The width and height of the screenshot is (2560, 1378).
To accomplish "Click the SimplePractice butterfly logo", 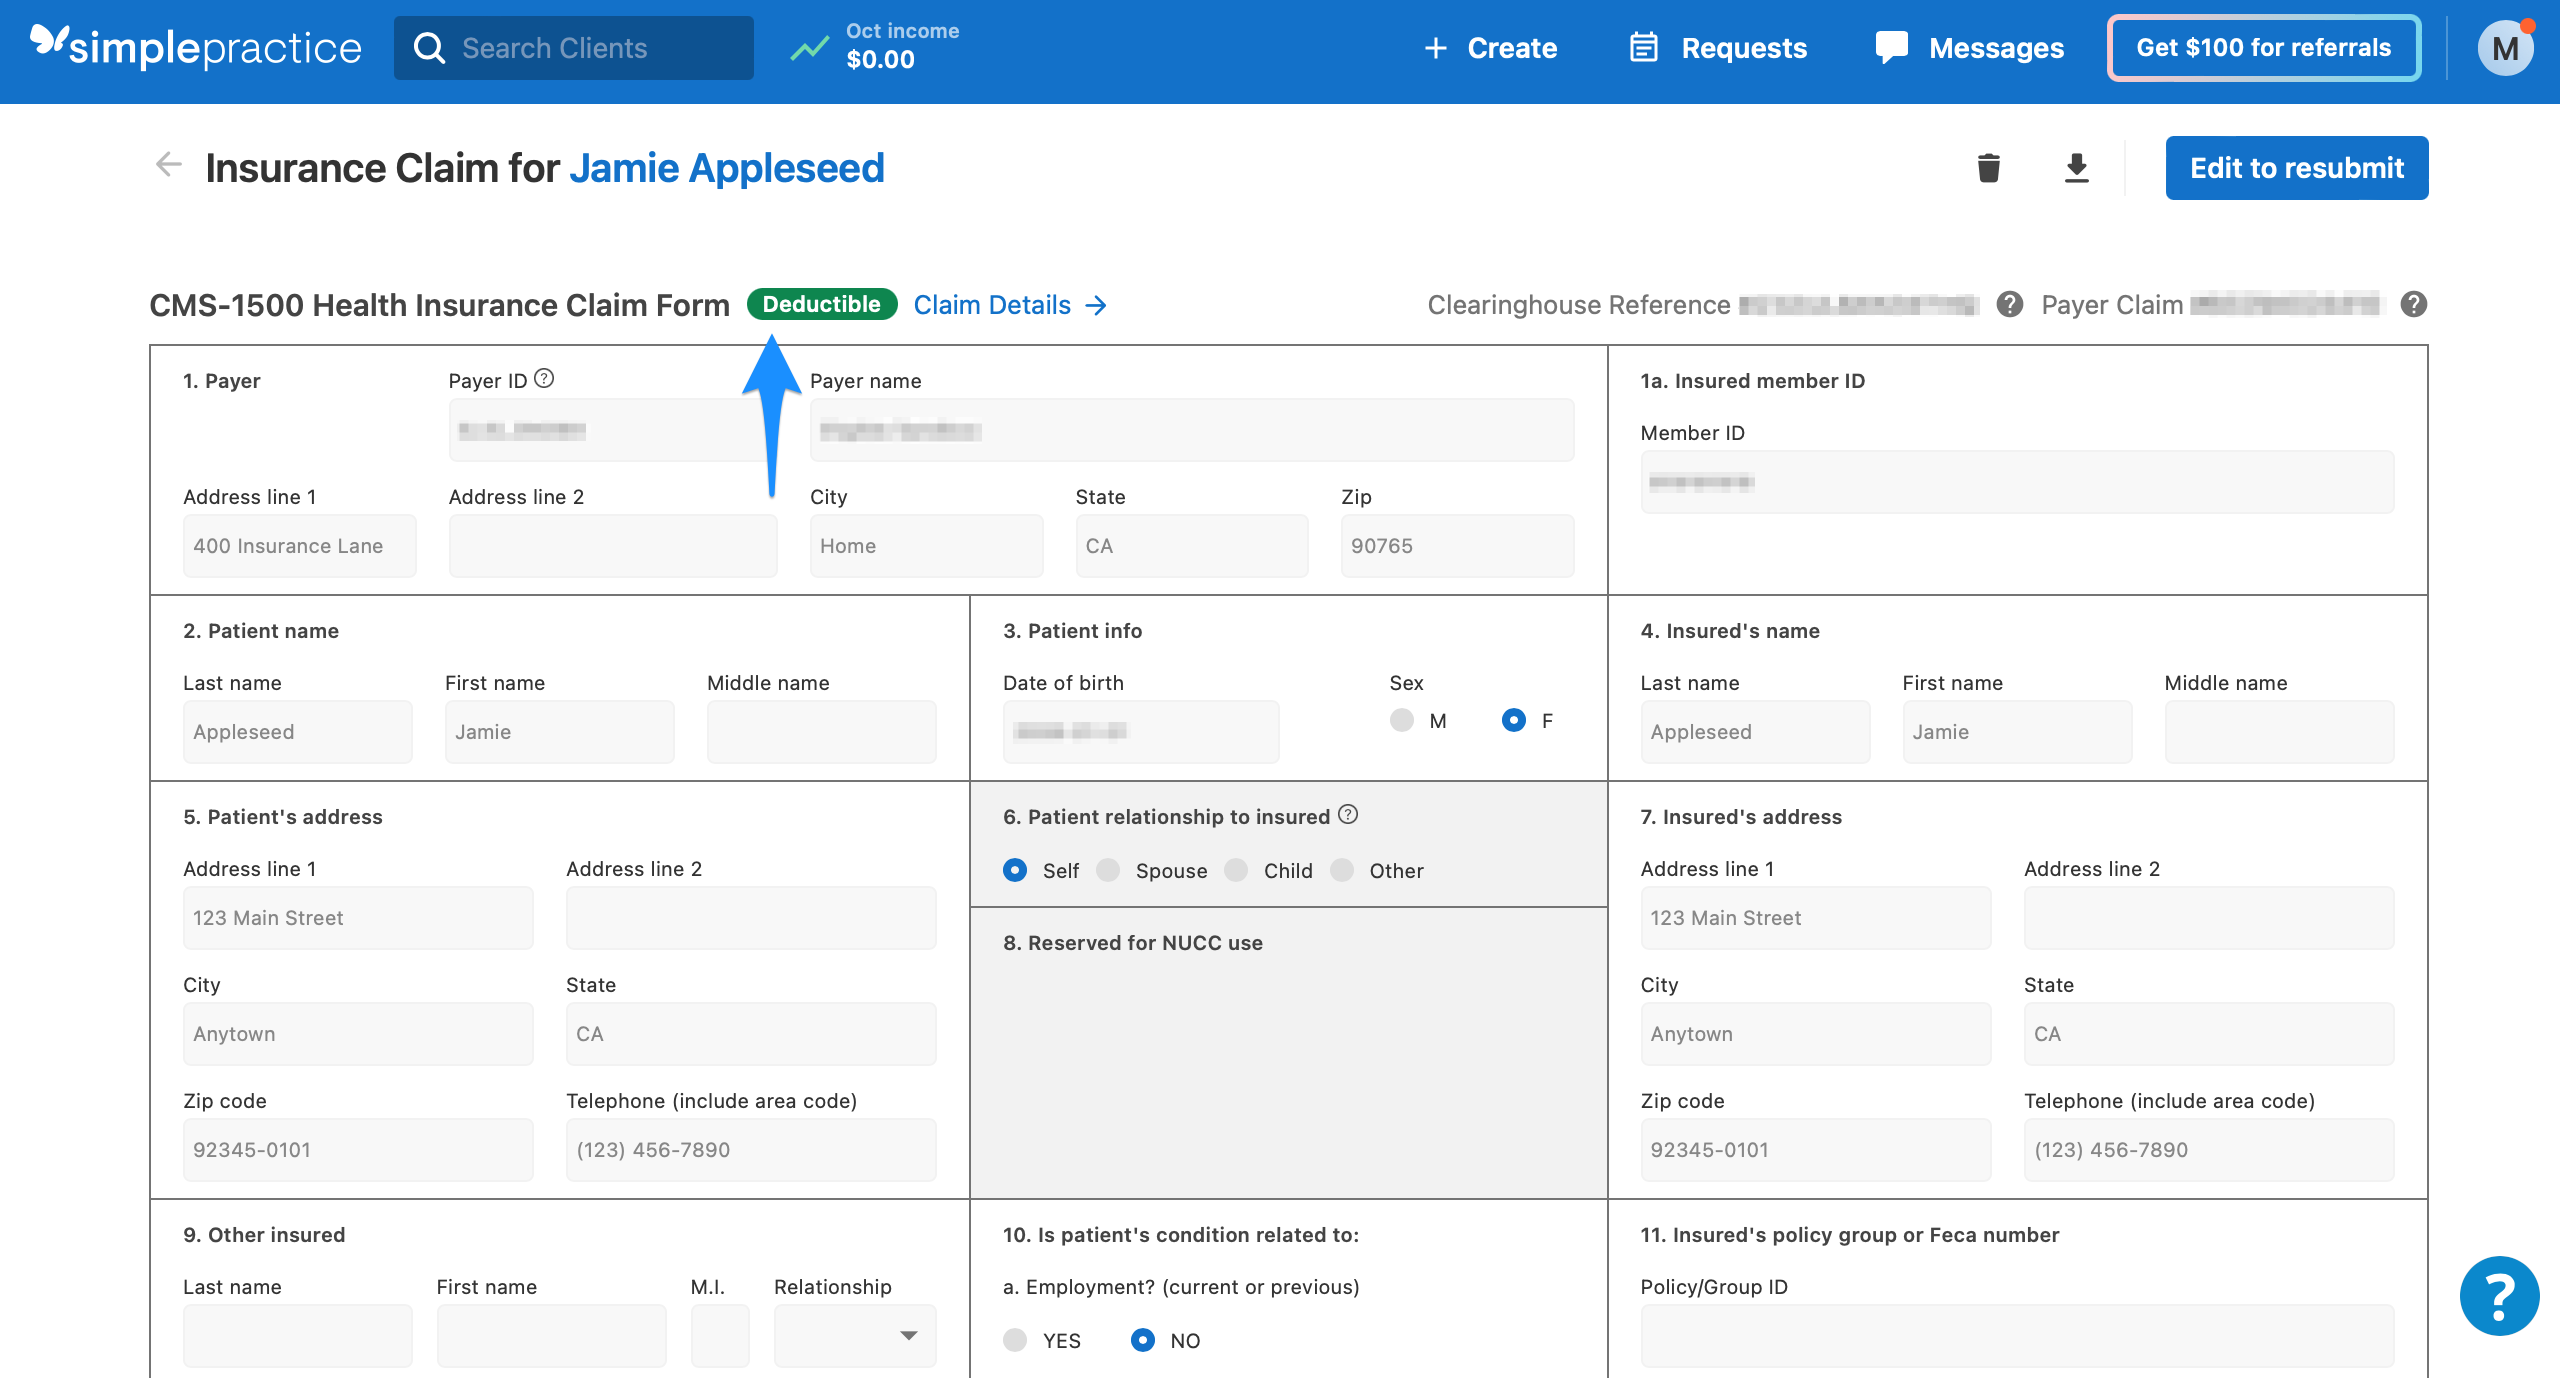I will pos(48,41).
